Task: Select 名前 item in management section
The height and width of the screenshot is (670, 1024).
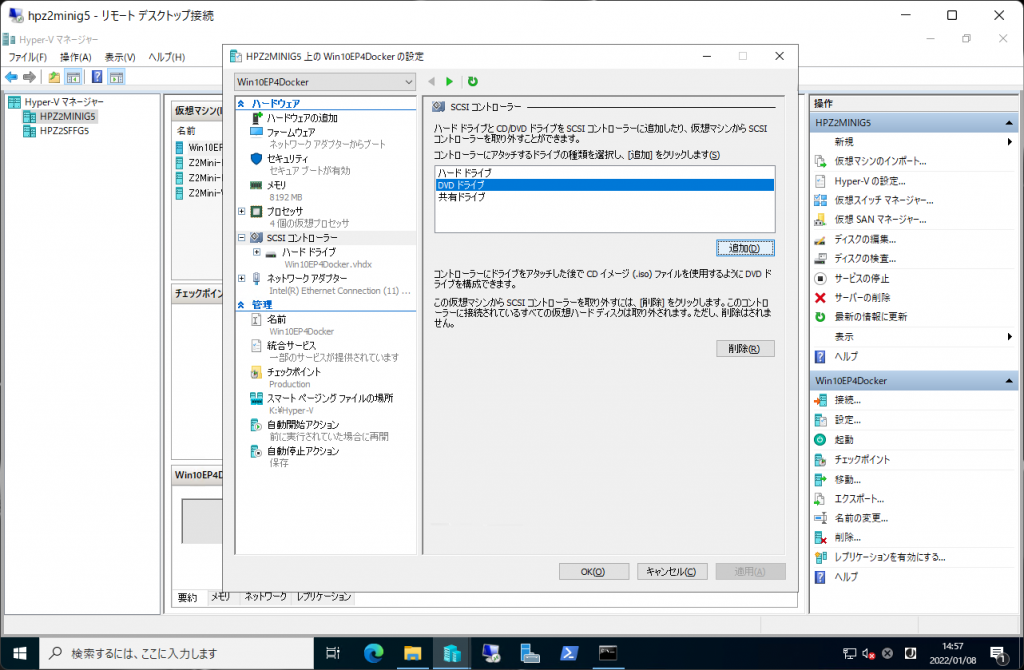Action: (x=276, y=319)
